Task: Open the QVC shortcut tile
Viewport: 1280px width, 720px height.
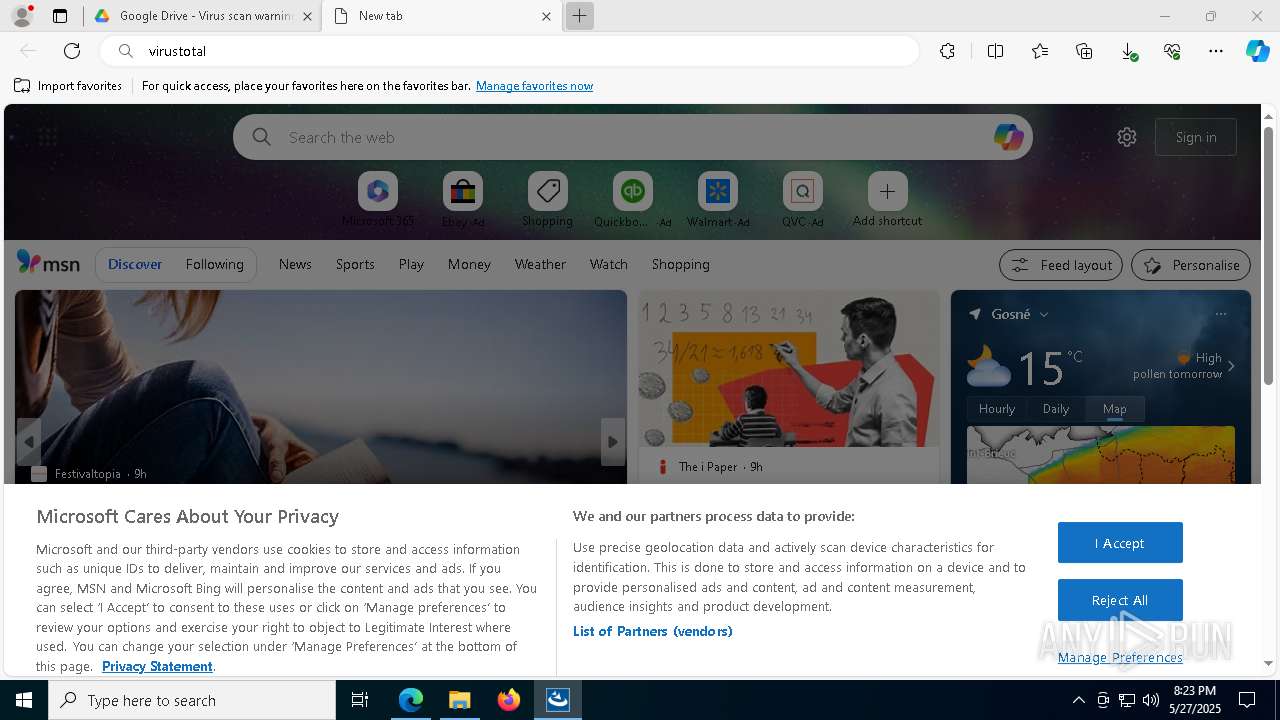Action: coord(802,200)
